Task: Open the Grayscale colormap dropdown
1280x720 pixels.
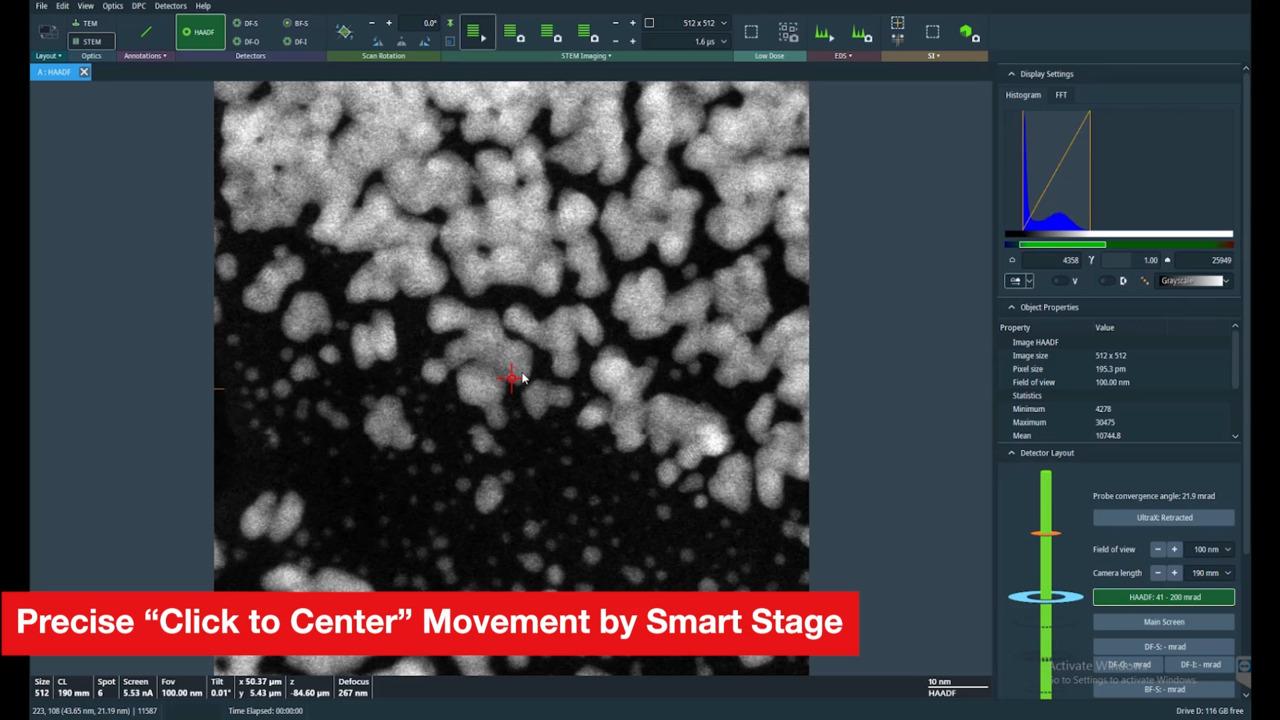Action: 1194,281
